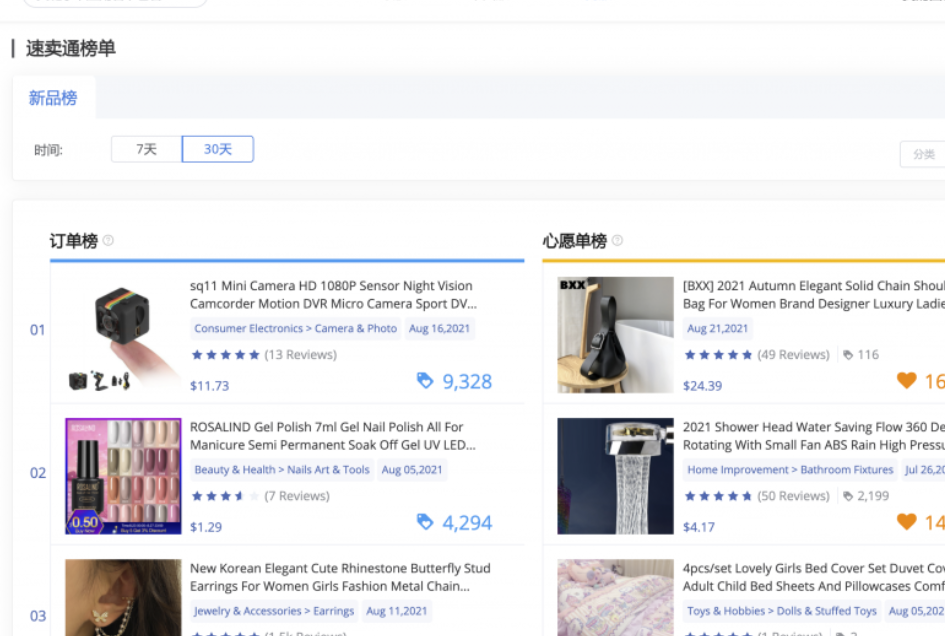Viewport: 945px width, 636px height.
Task: Click the orders tag icon beside 9,328
Action: point(425,380)
